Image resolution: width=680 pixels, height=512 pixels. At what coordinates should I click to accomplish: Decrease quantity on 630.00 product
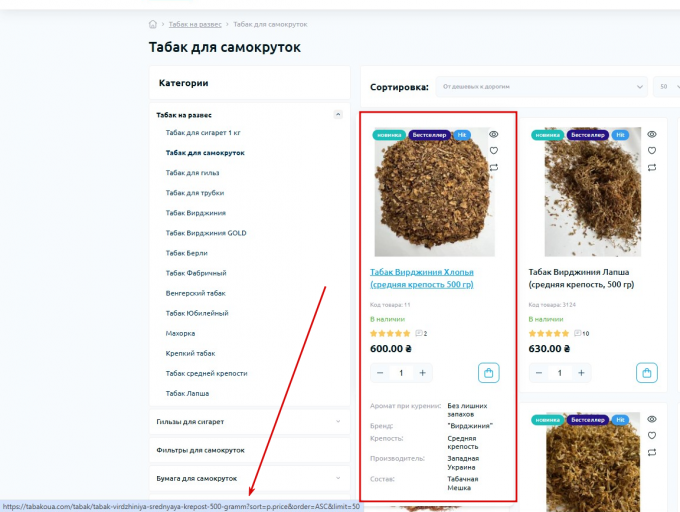coord(539,373)
